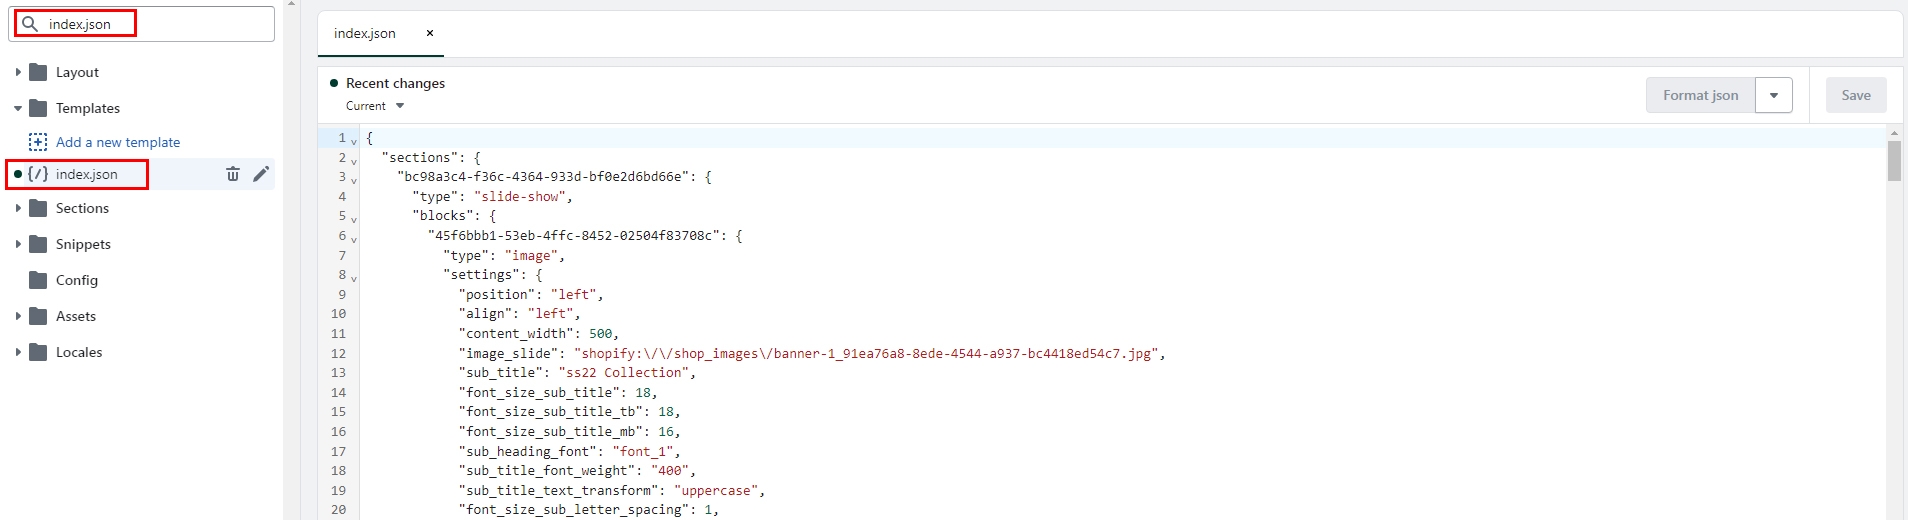Click the index.json file type icon
The height and width of the screenshot is (520, 1908).
[x=38, y=174]
